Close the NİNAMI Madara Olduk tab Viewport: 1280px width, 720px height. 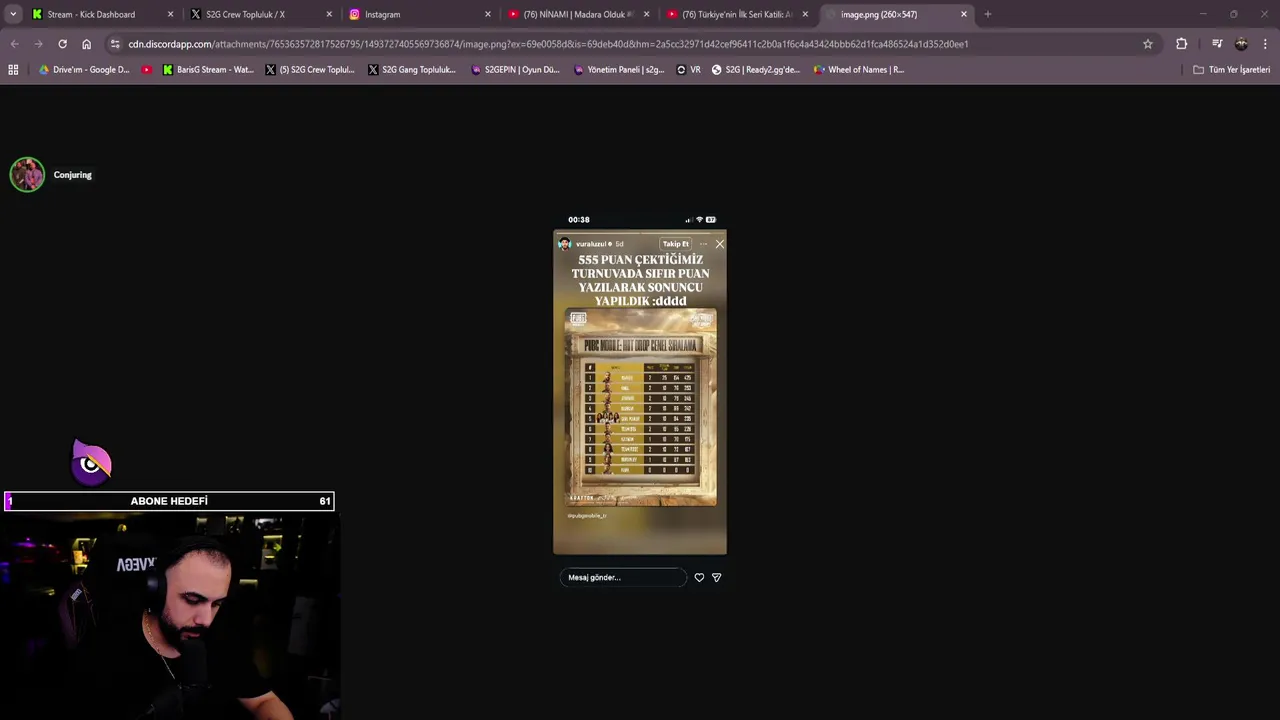click(647, 14)
